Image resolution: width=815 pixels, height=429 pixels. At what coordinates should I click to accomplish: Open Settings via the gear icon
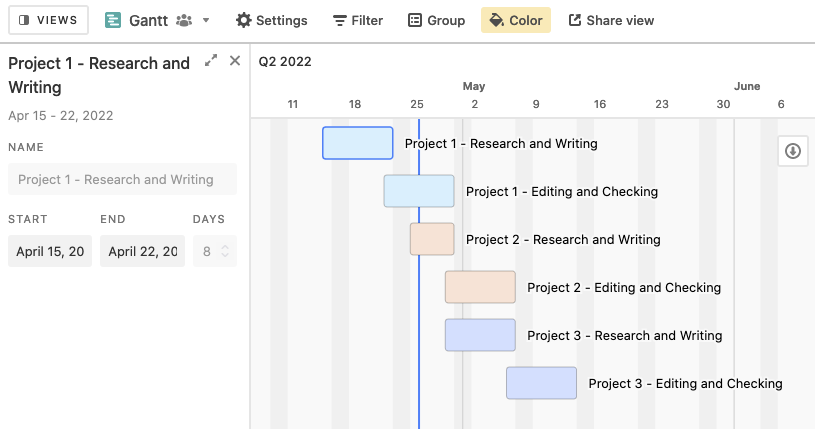tap(243, 20)
